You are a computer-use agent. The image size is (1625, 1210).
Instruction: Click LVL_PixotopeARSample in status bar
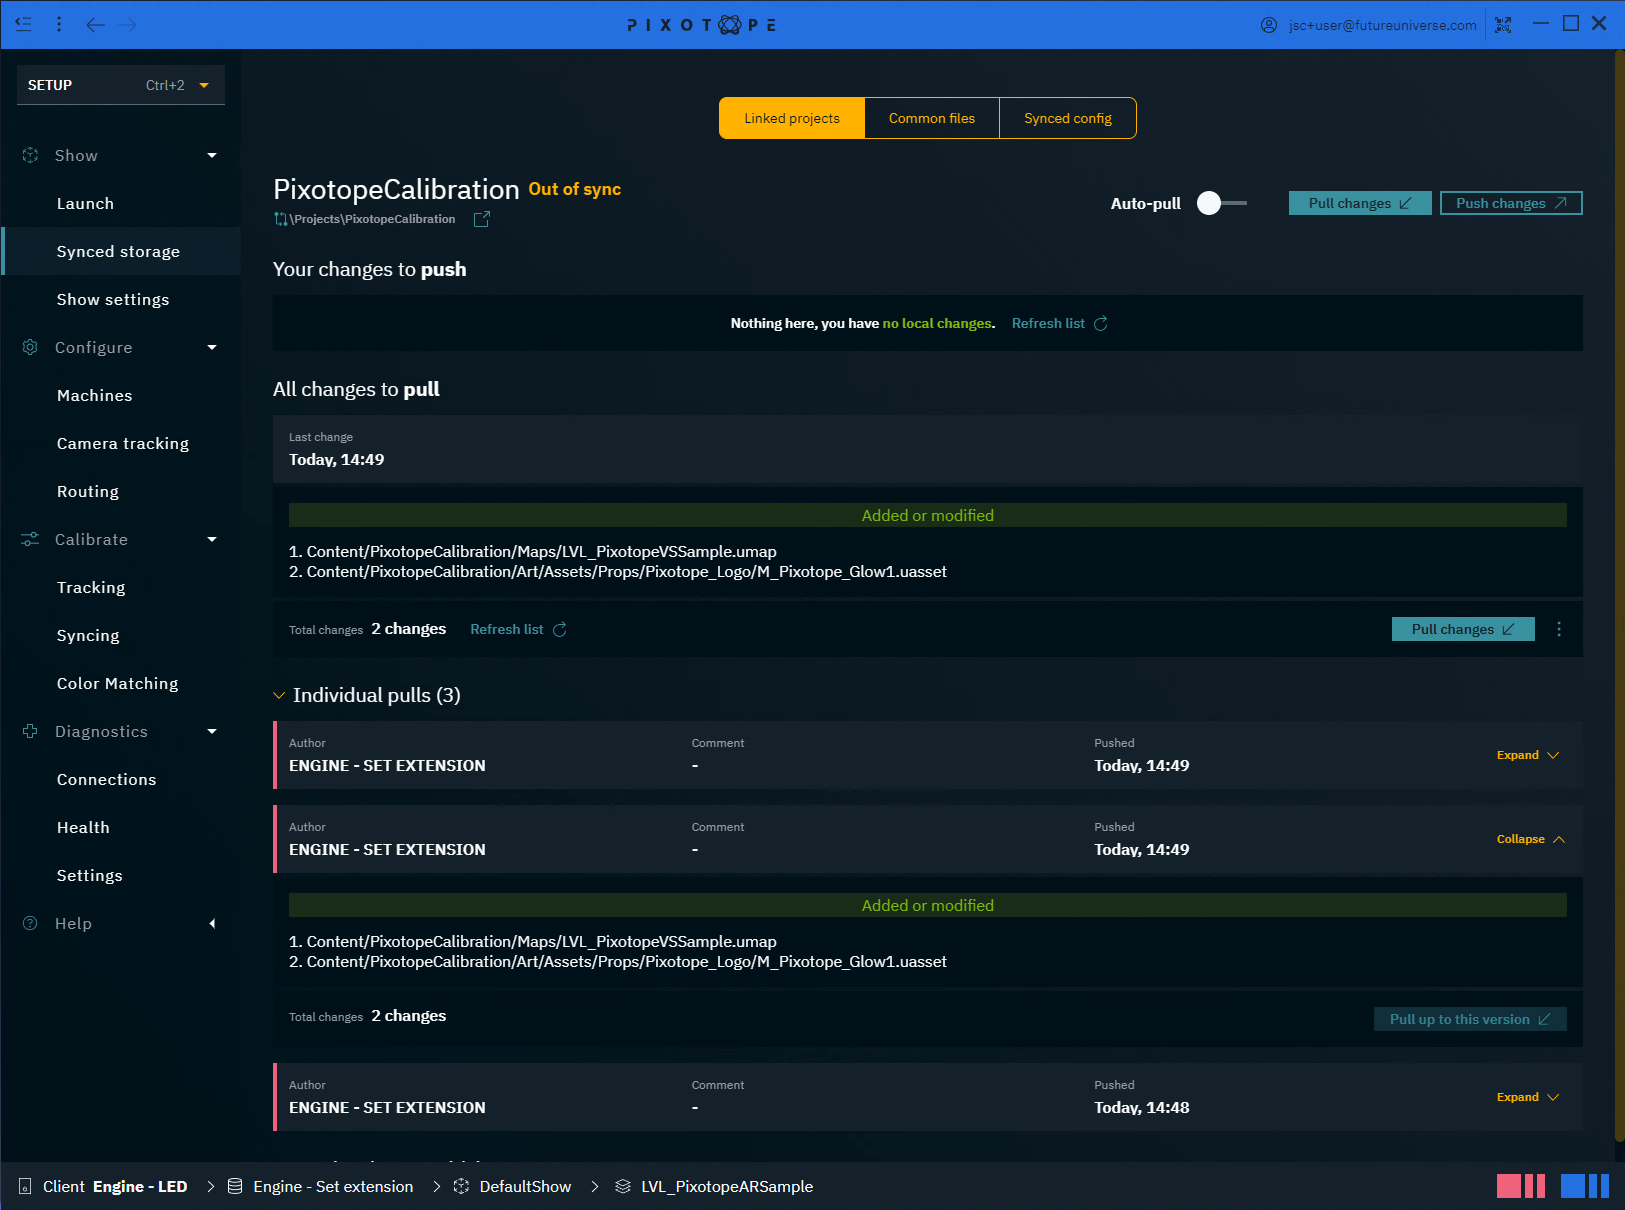[x=727, y=1186]
